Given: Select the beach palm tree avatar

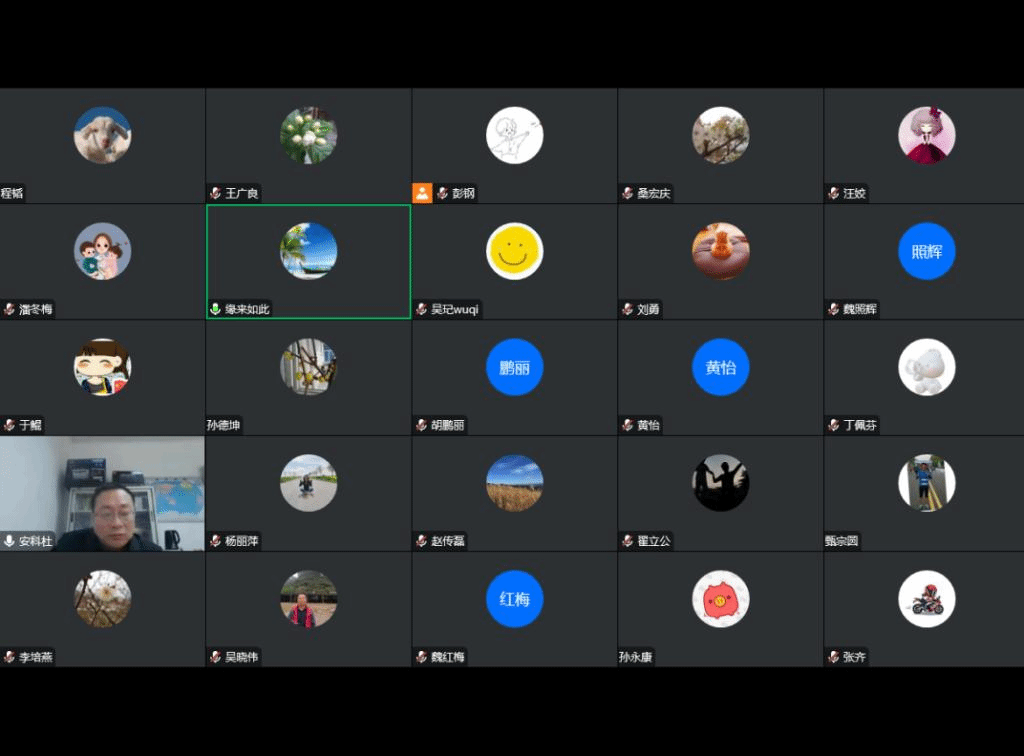Looking at the screenshot, I should pos(308,251).
